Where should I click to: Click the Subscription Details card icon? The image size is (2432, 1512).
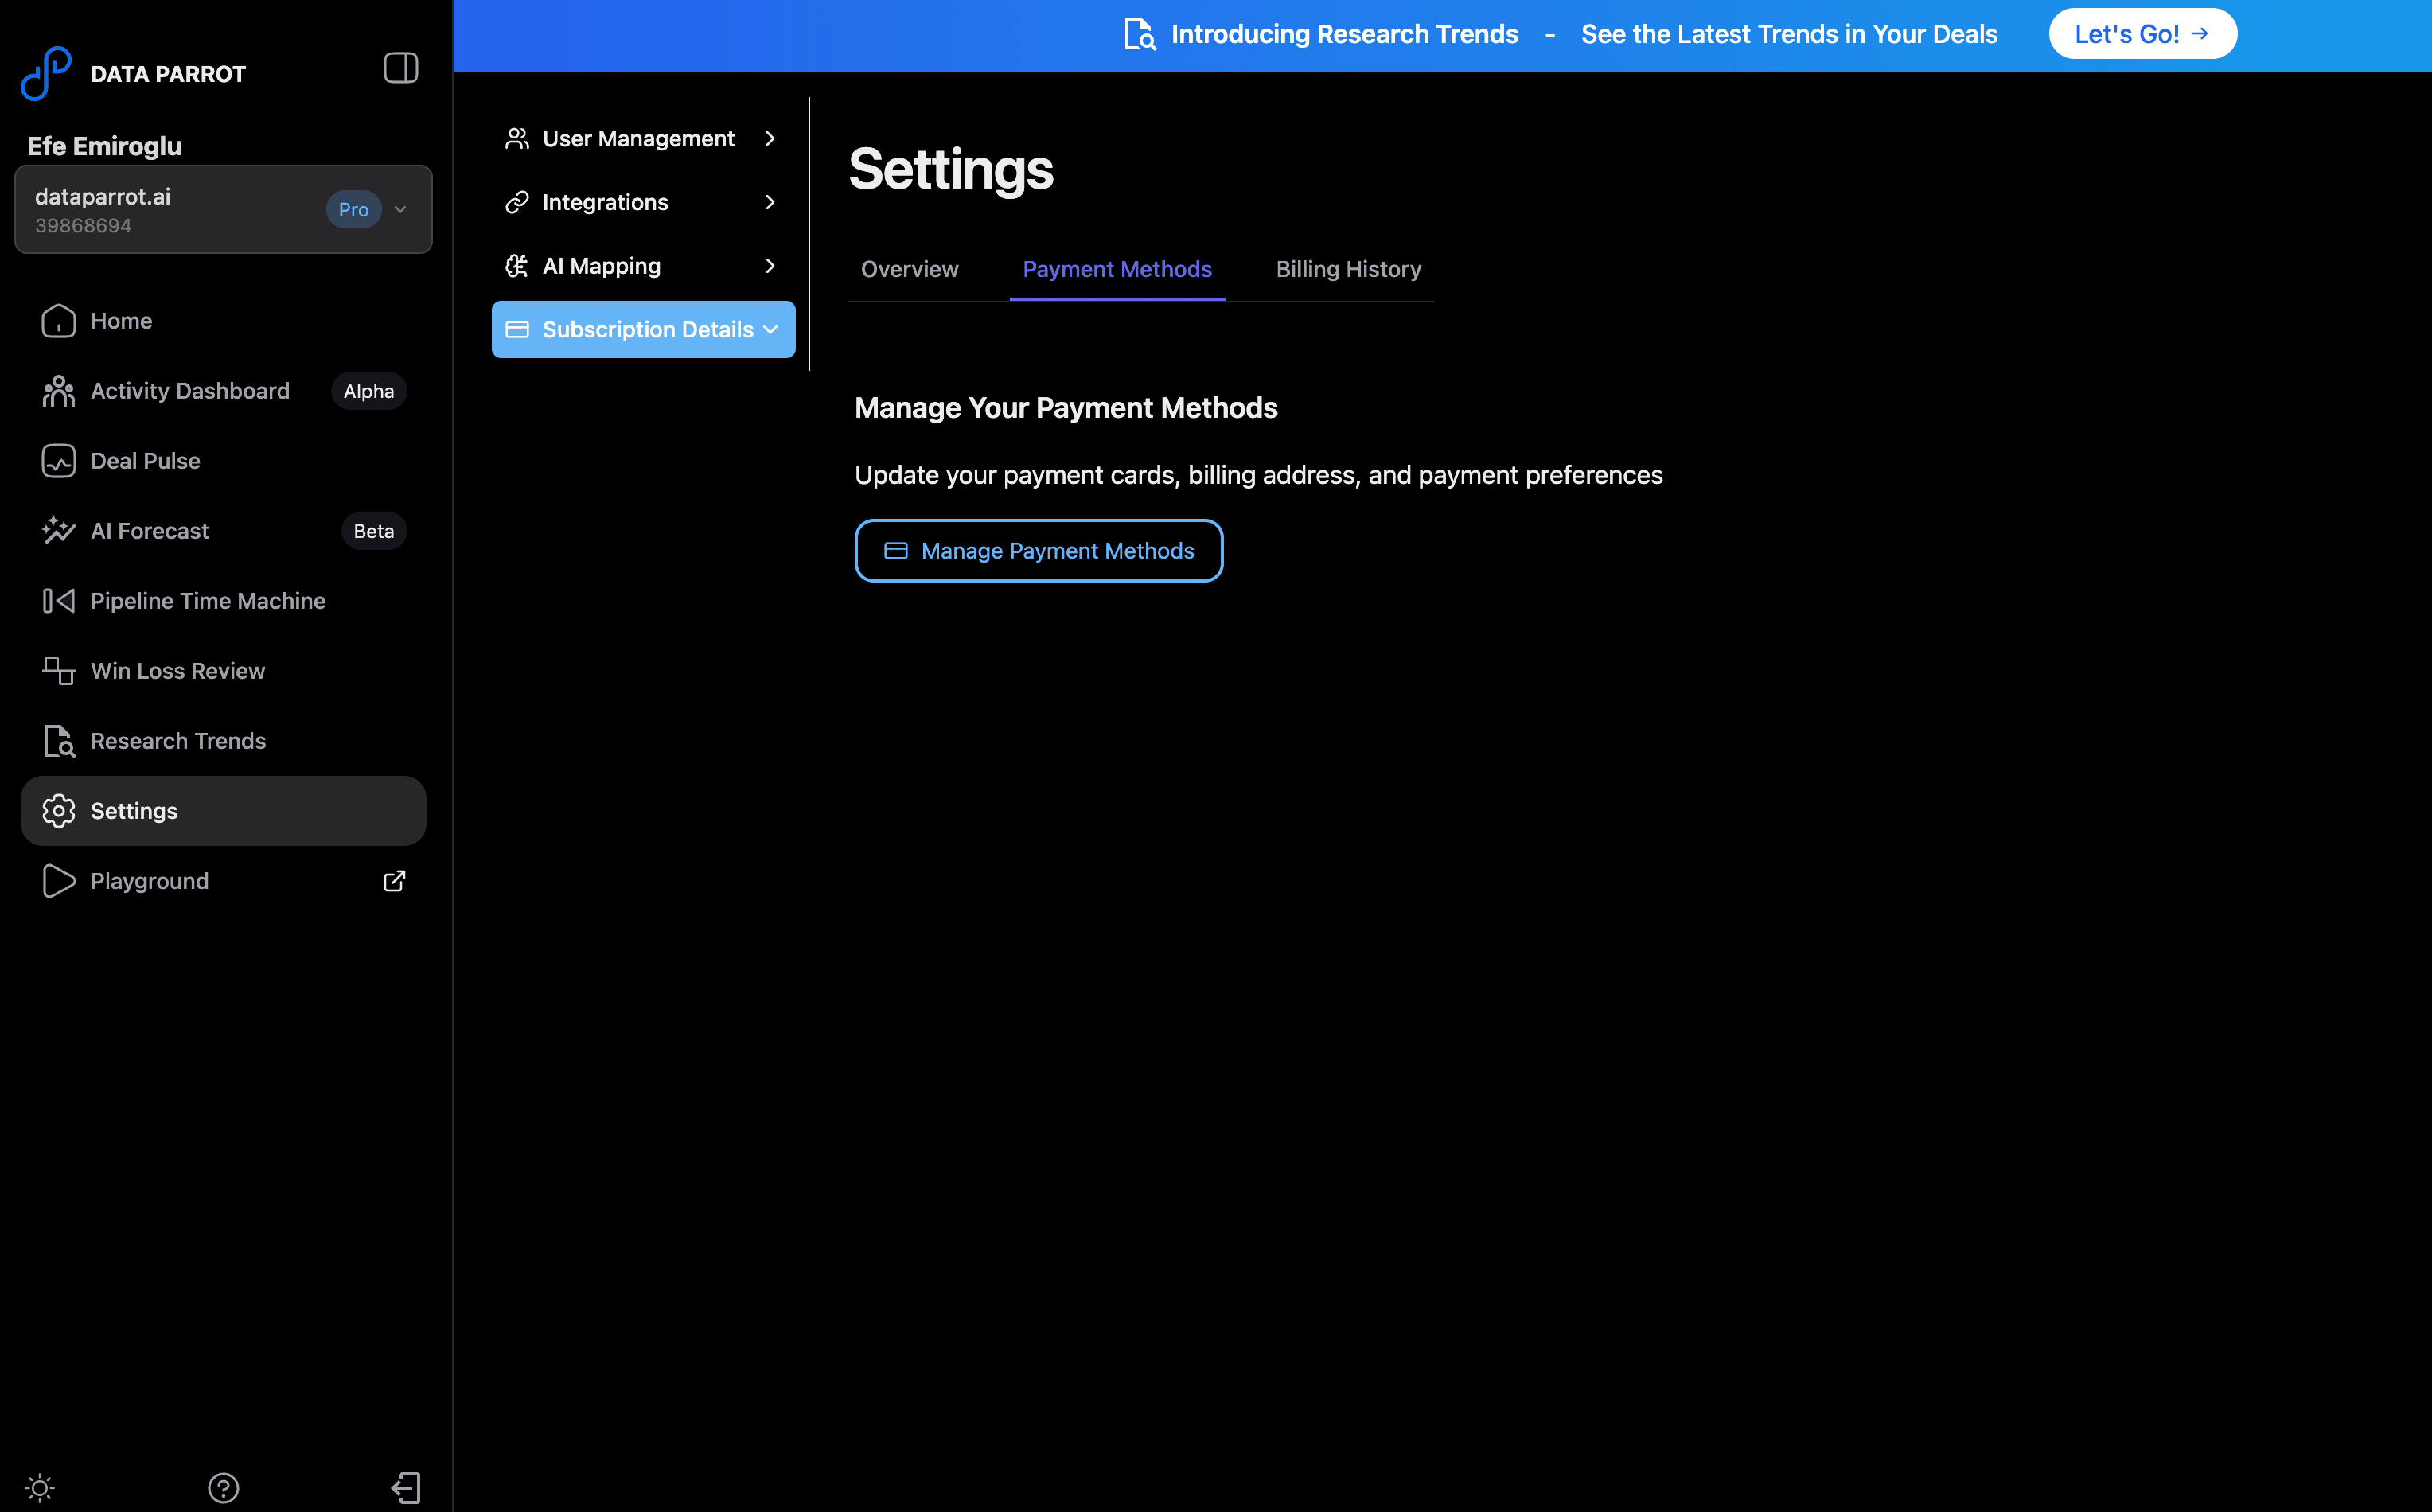pyautogui.click(x=517, y=329)
